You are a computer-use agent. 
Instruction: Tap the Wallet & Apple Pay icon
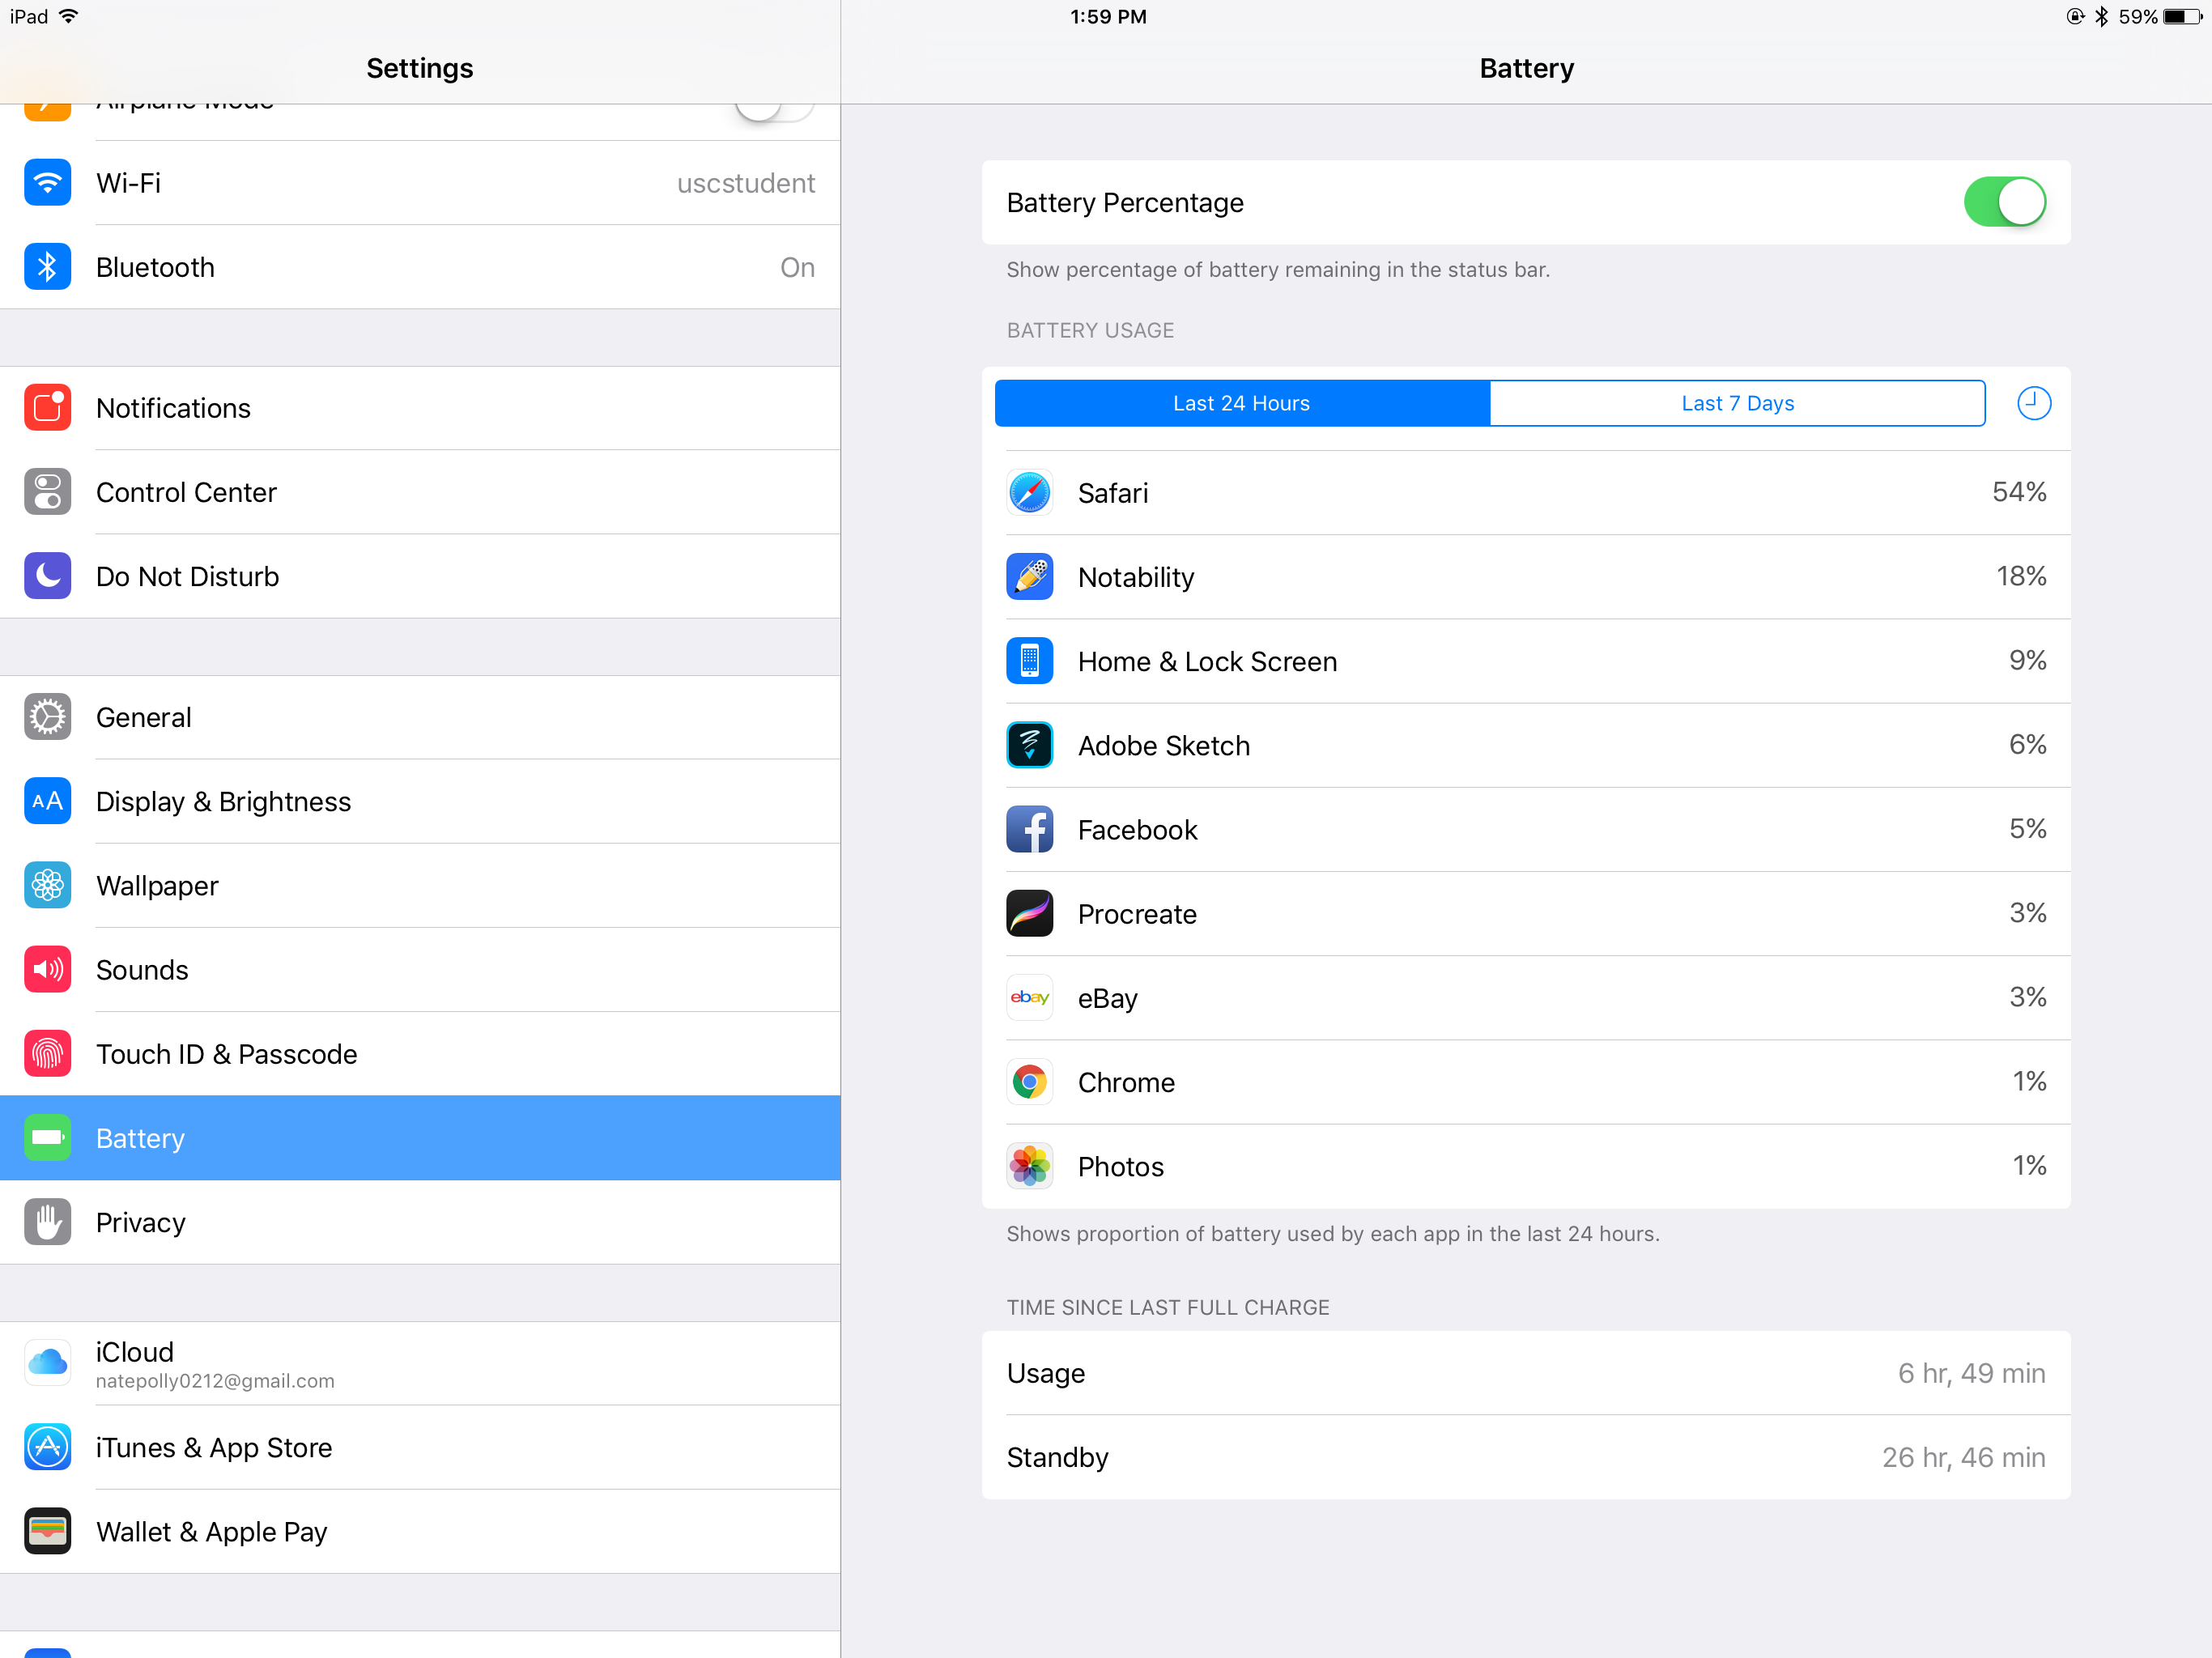pyautogui.click(x=47, y=1531)
